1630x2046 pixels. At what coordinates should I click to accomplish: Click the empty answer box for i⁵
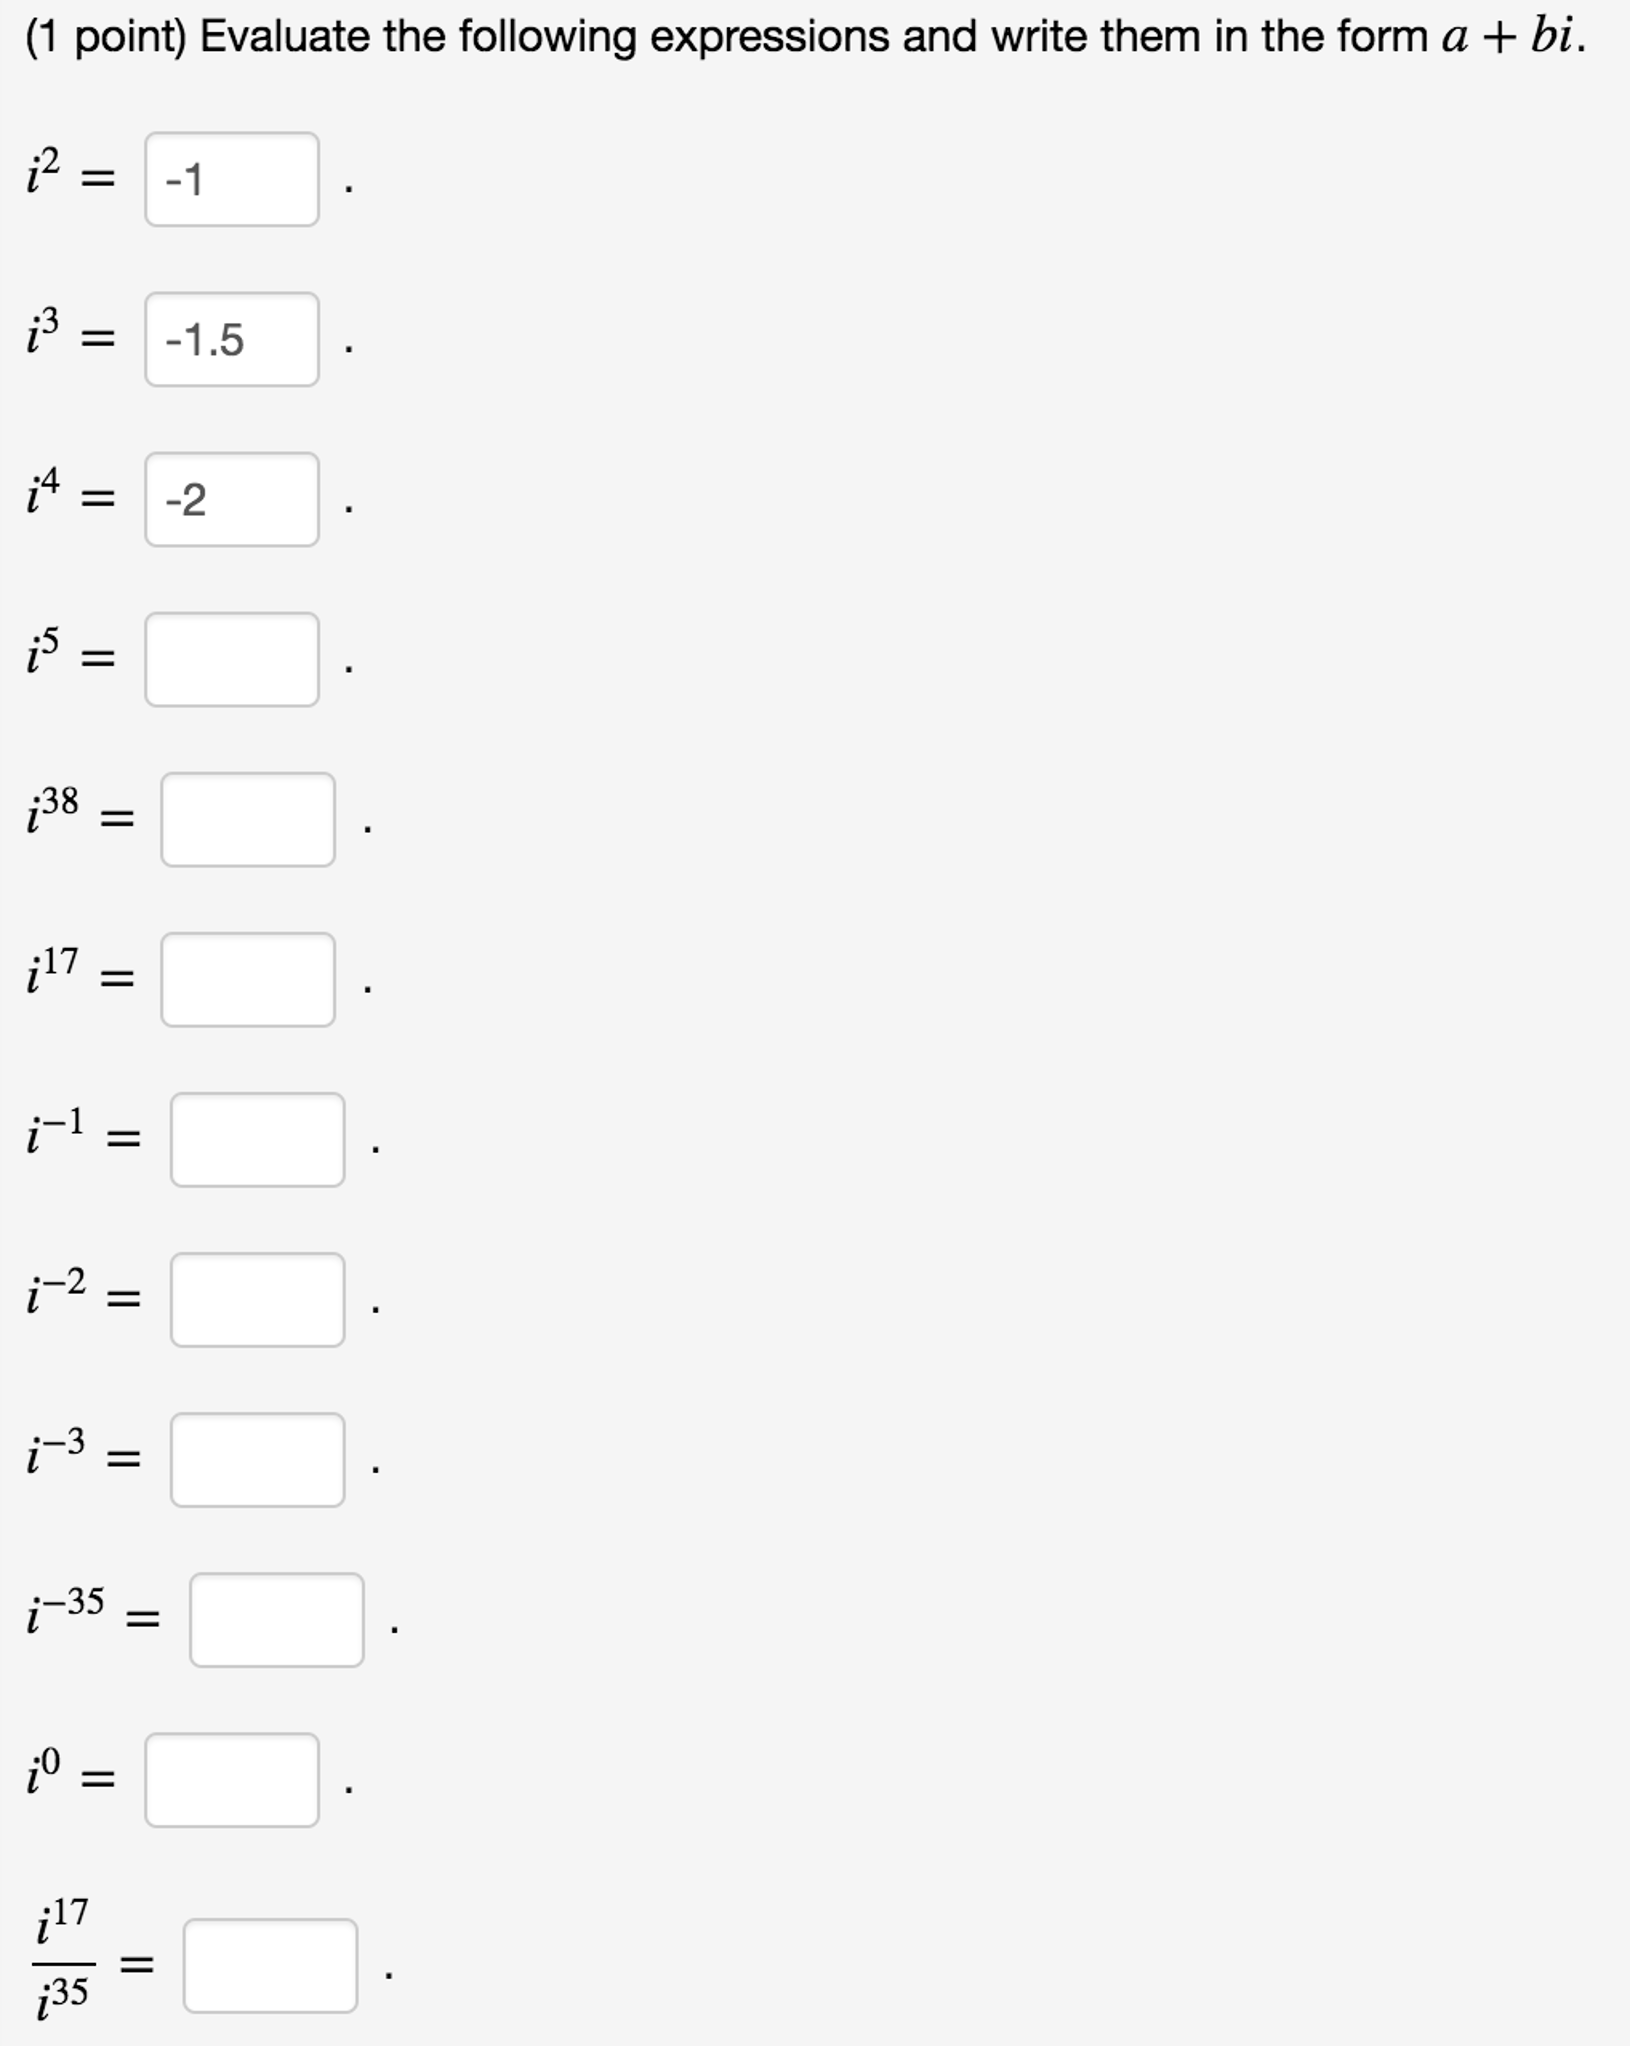232,659
